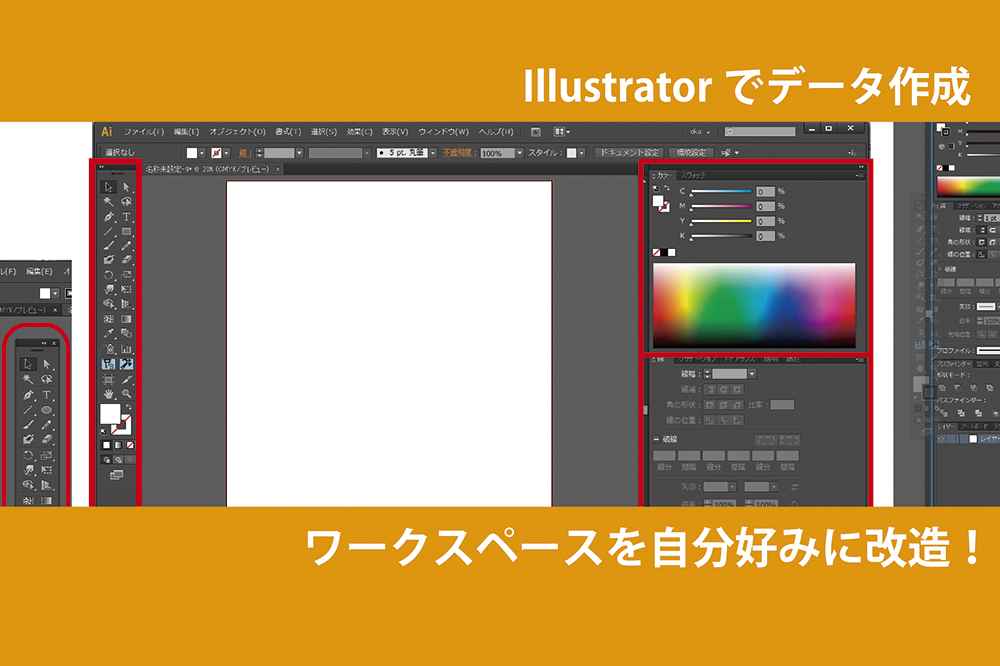This screenshot has height=666, width=1000.
Task: Open the control bar fill color dropdown
Action: click(x=202, y=153)
